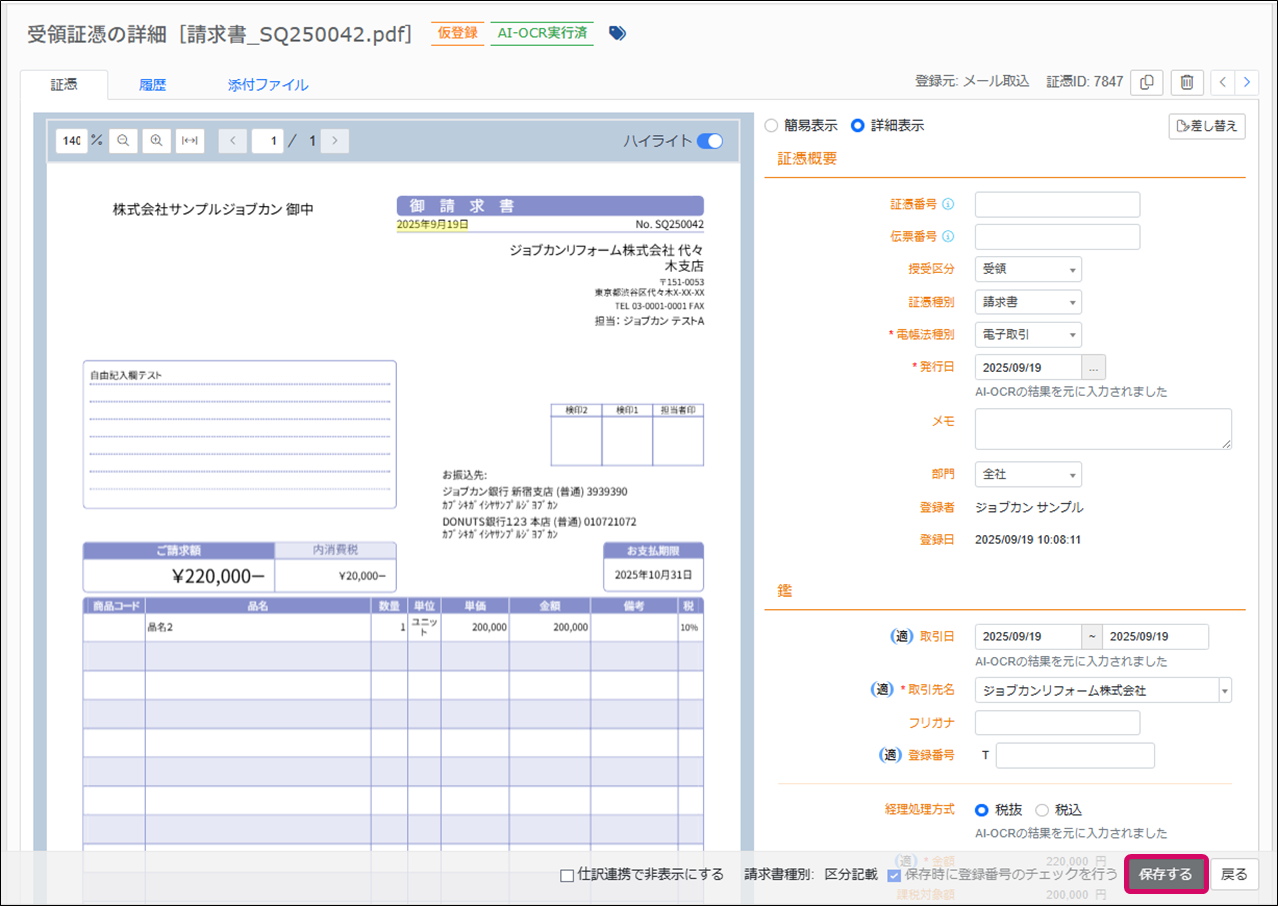Click the zoom out magnifier icon
Screen dimensions: 1278x906
[123, 141]
